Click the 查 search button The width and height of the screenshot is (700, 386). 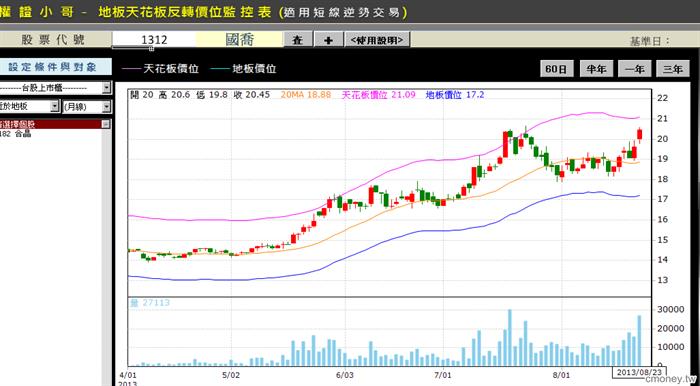click(x=298, y=40)
